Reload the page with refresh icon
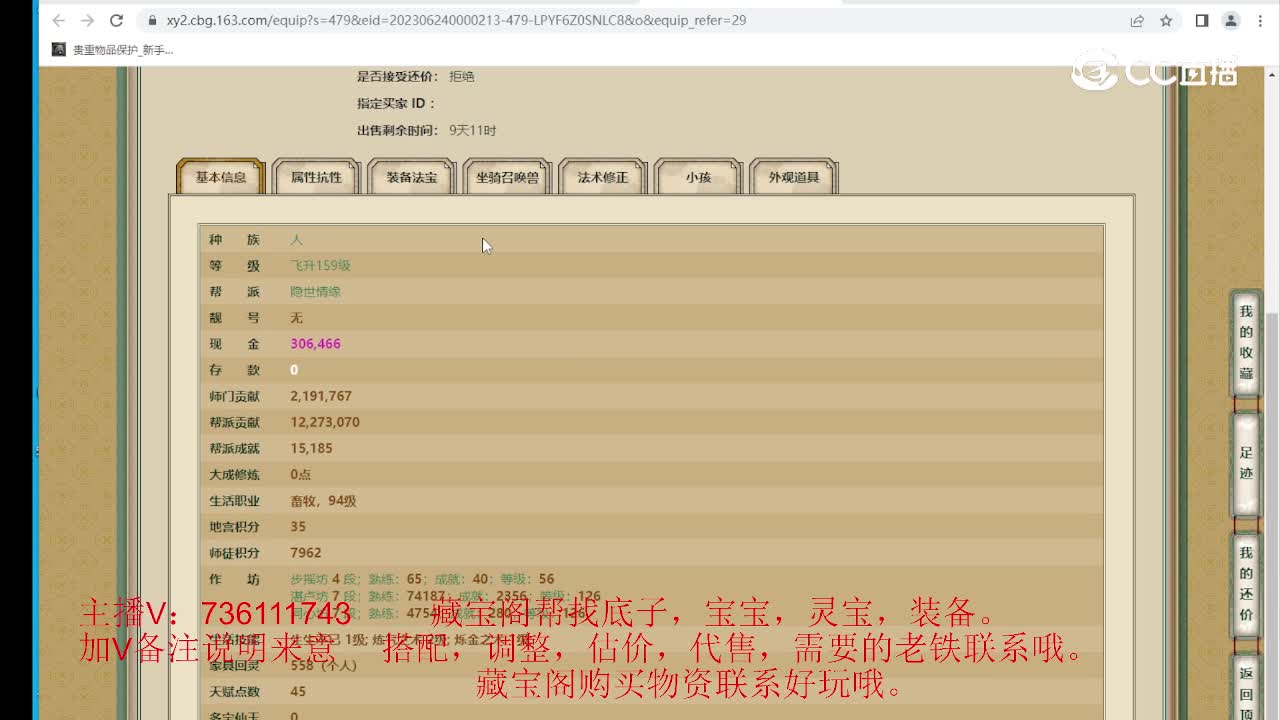 tap(116, 20)
